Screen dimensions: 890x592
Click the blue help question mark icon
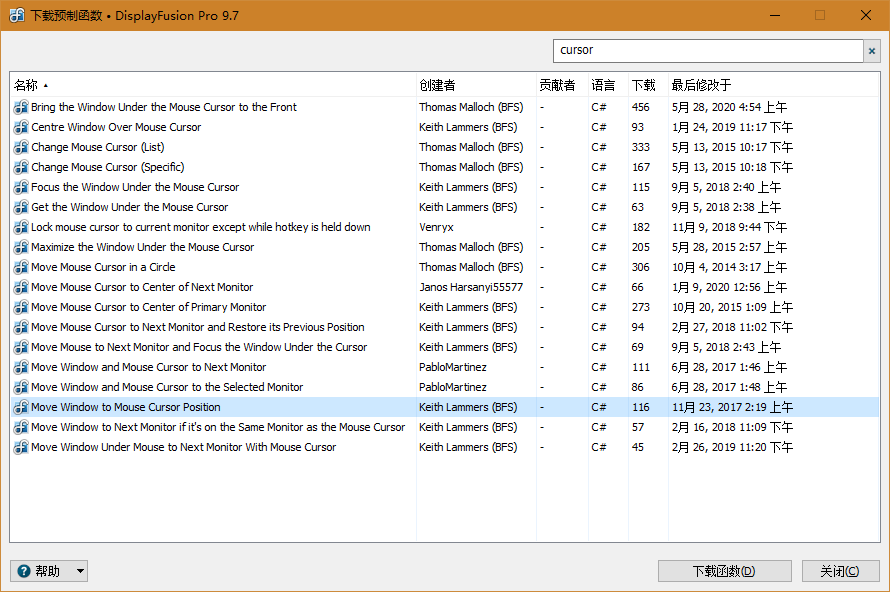(x=24, y=571)
